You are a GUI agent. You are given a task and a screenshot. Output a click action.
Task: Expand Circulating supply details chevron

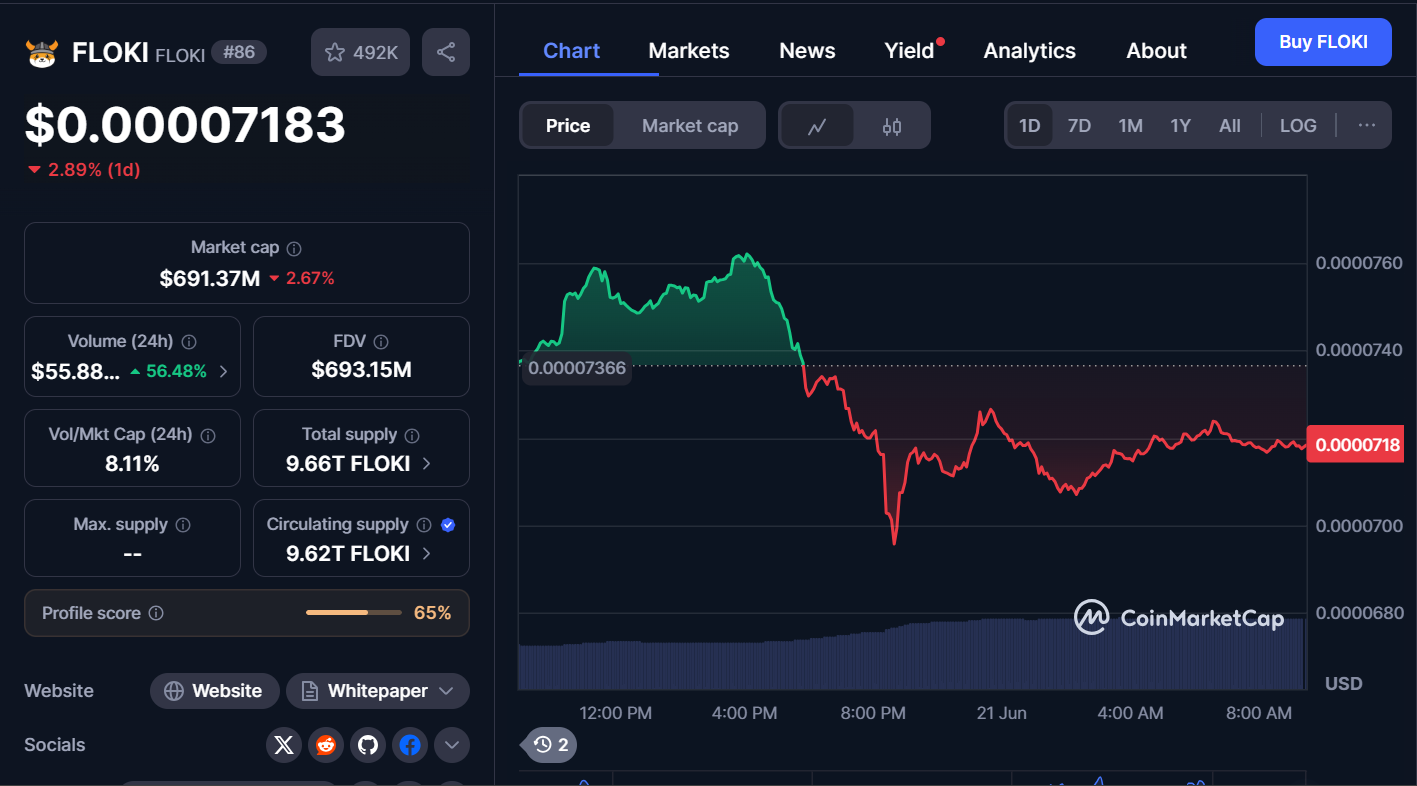click(x=427, y=553)
